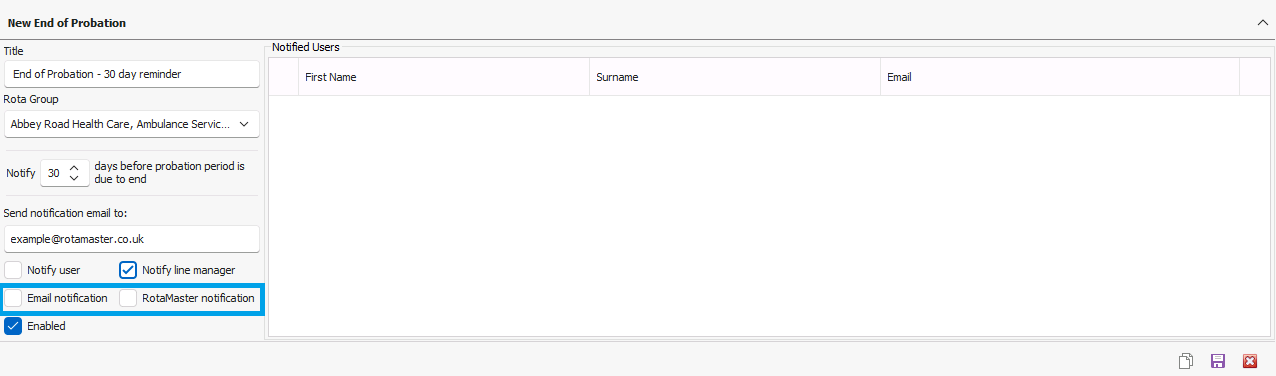Sort by Email column header

[1060, 77]
